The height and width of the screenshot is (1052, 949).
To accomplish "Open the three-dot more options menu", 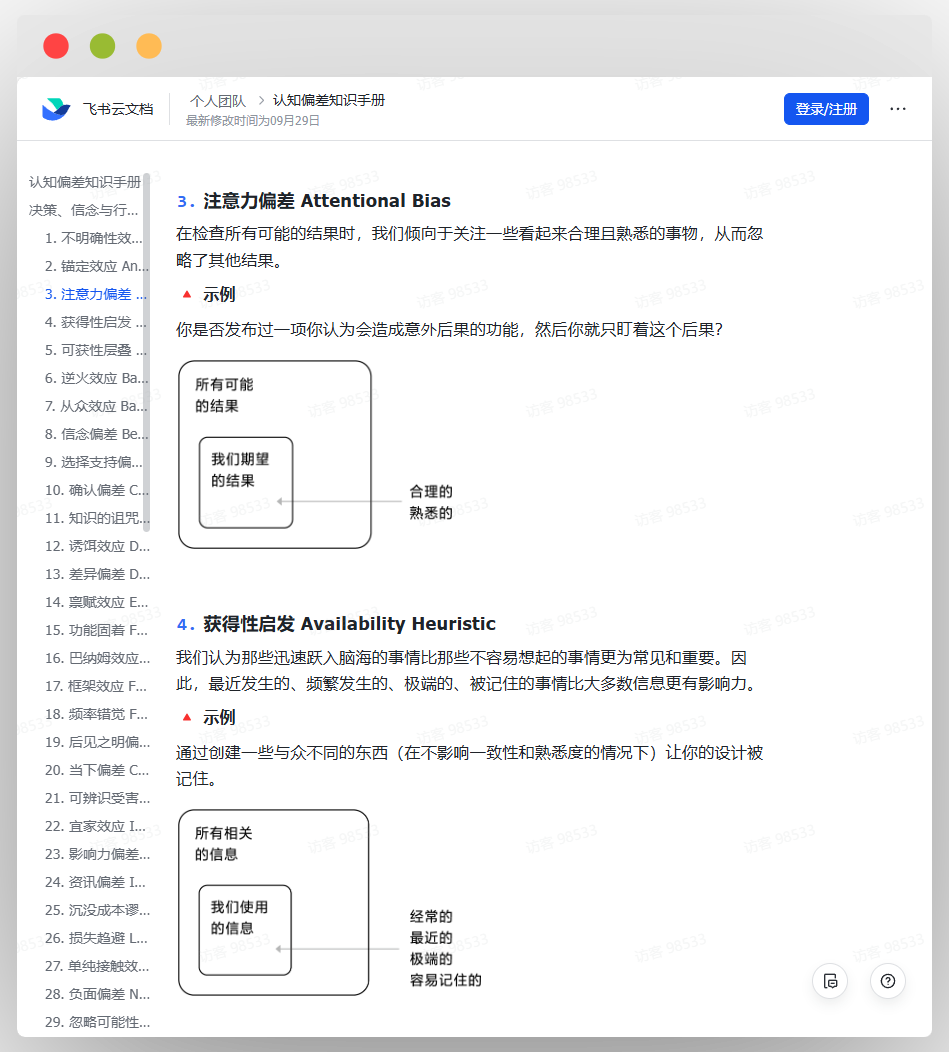I will pyautogui.click(x=898, y=109).
